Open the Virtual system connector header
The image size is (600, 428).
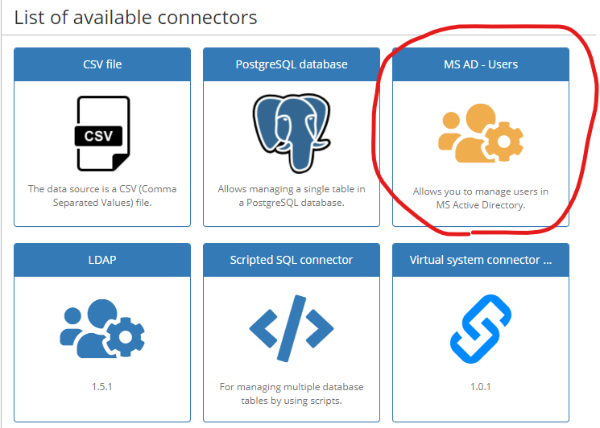(481, 260)
